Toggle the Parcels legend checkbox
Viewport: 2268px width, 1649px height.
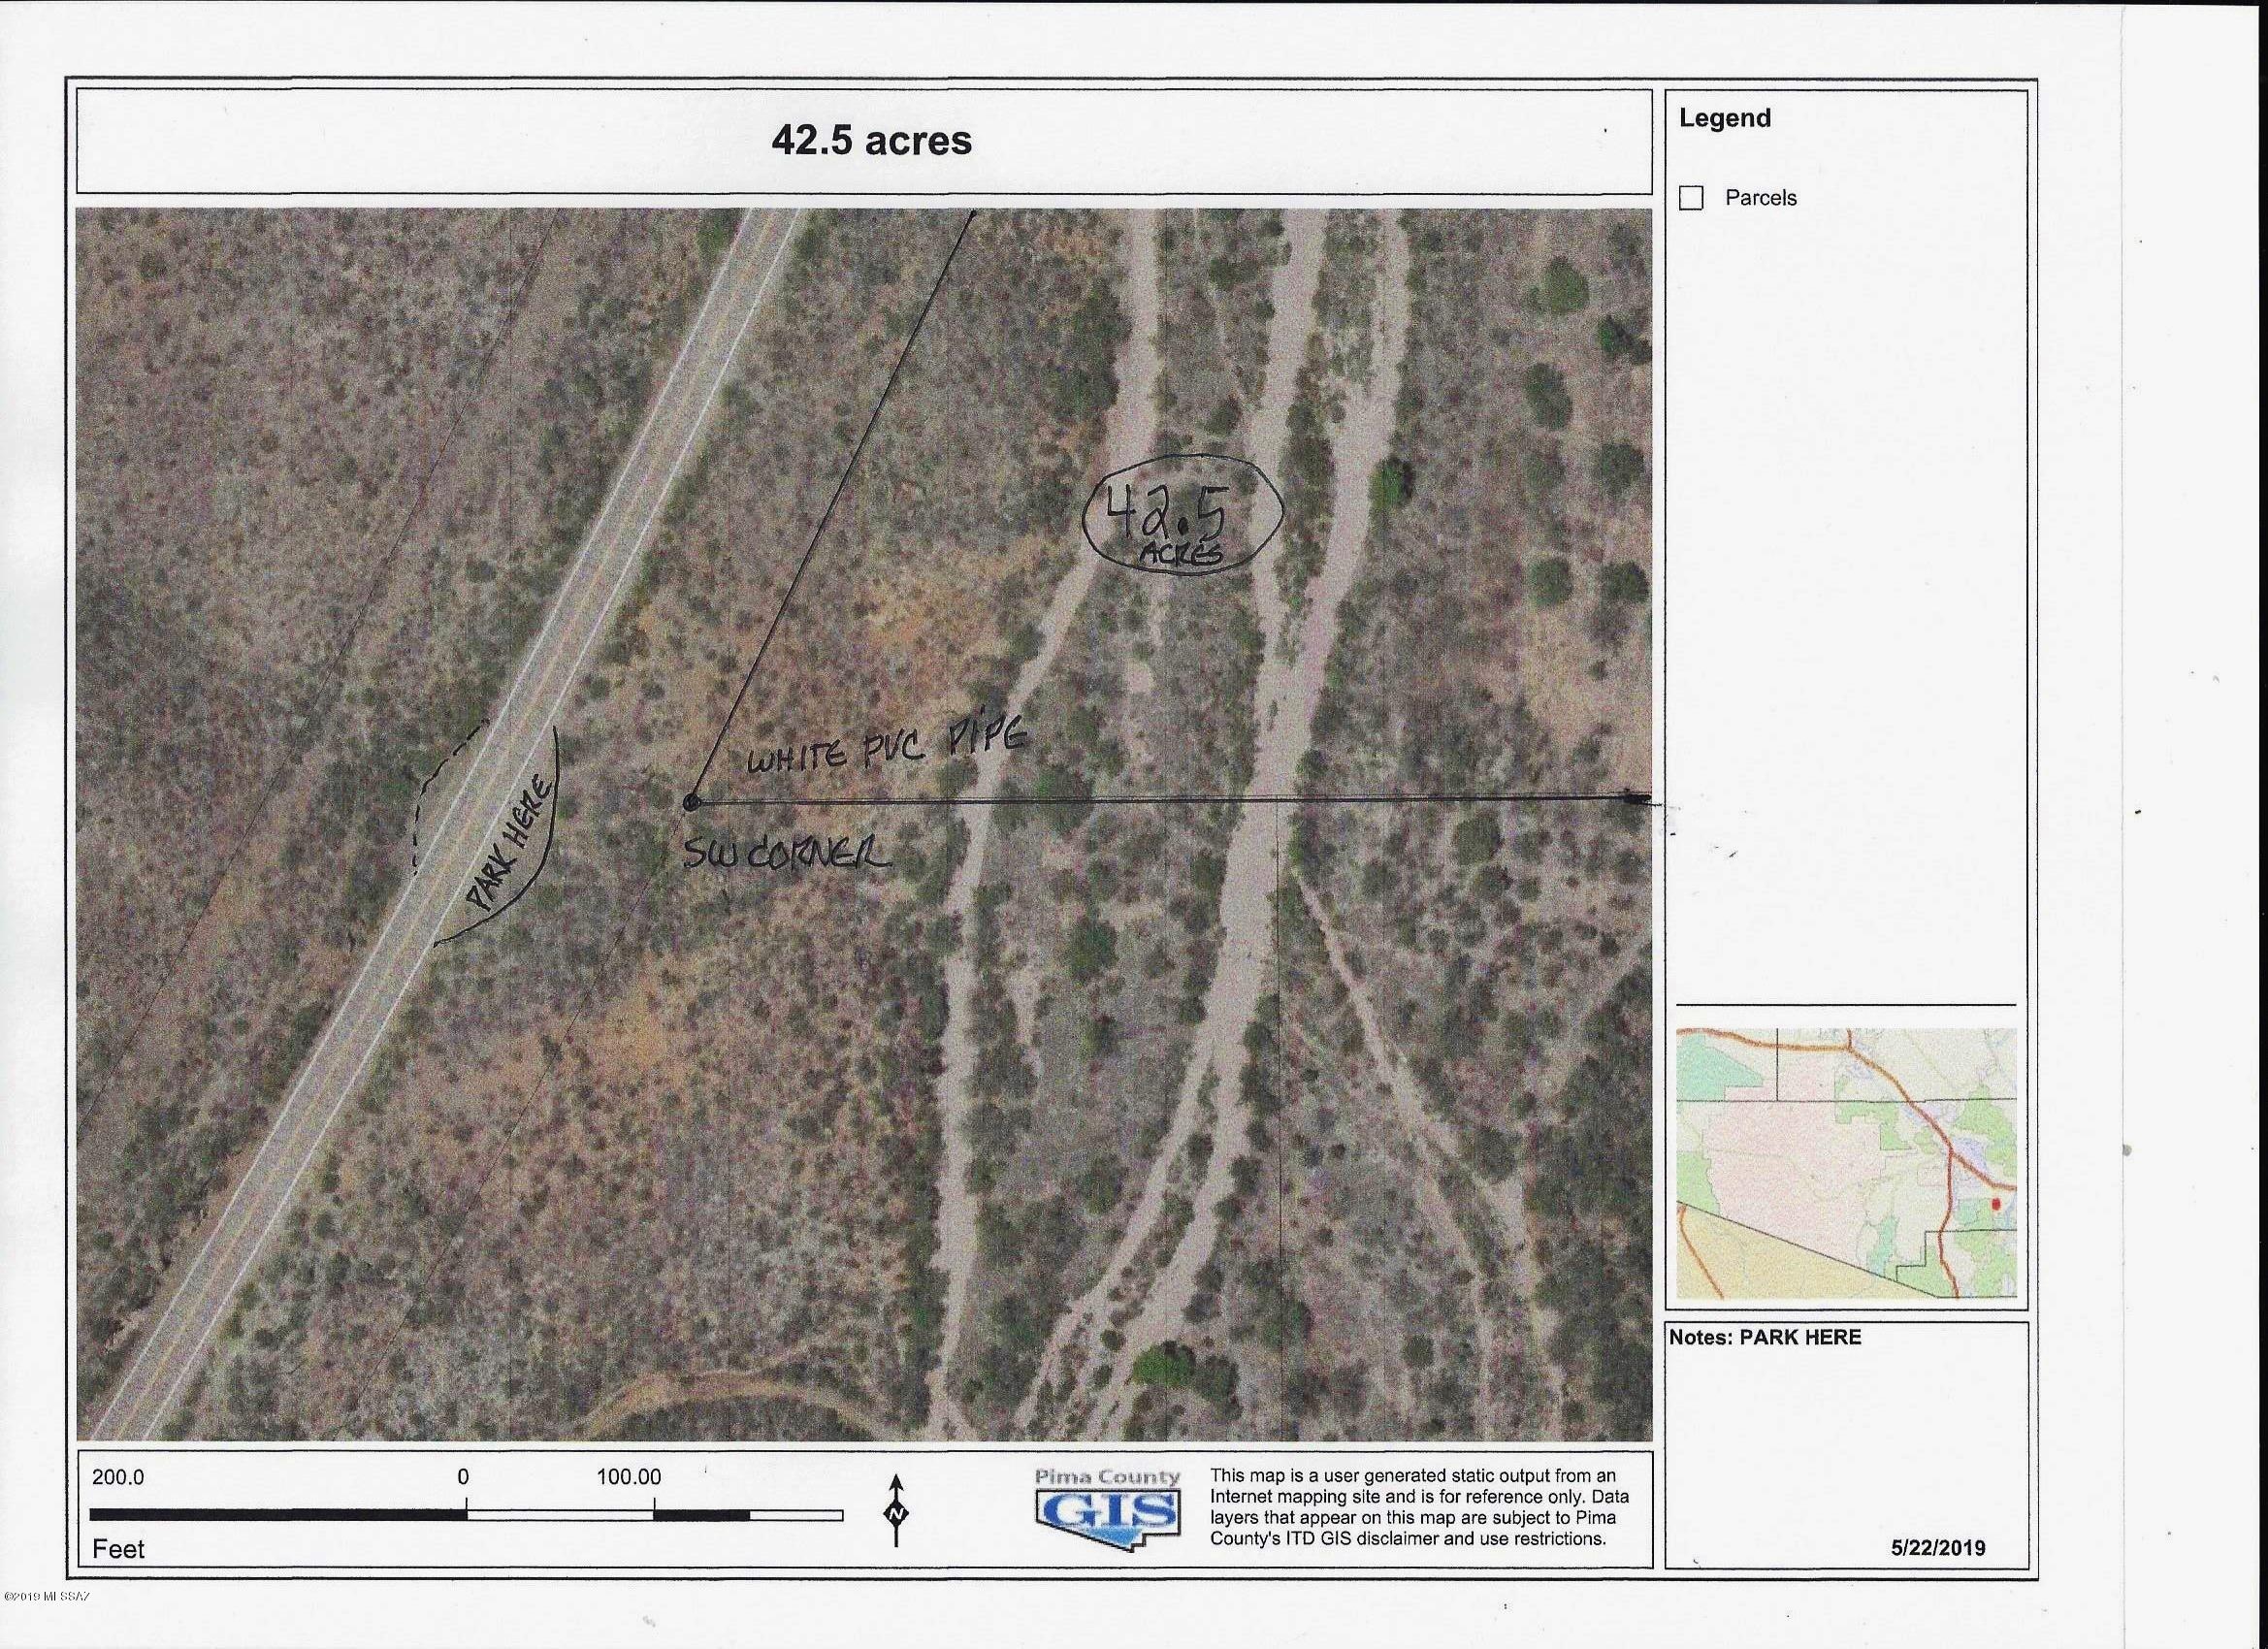click(1691, 198)
